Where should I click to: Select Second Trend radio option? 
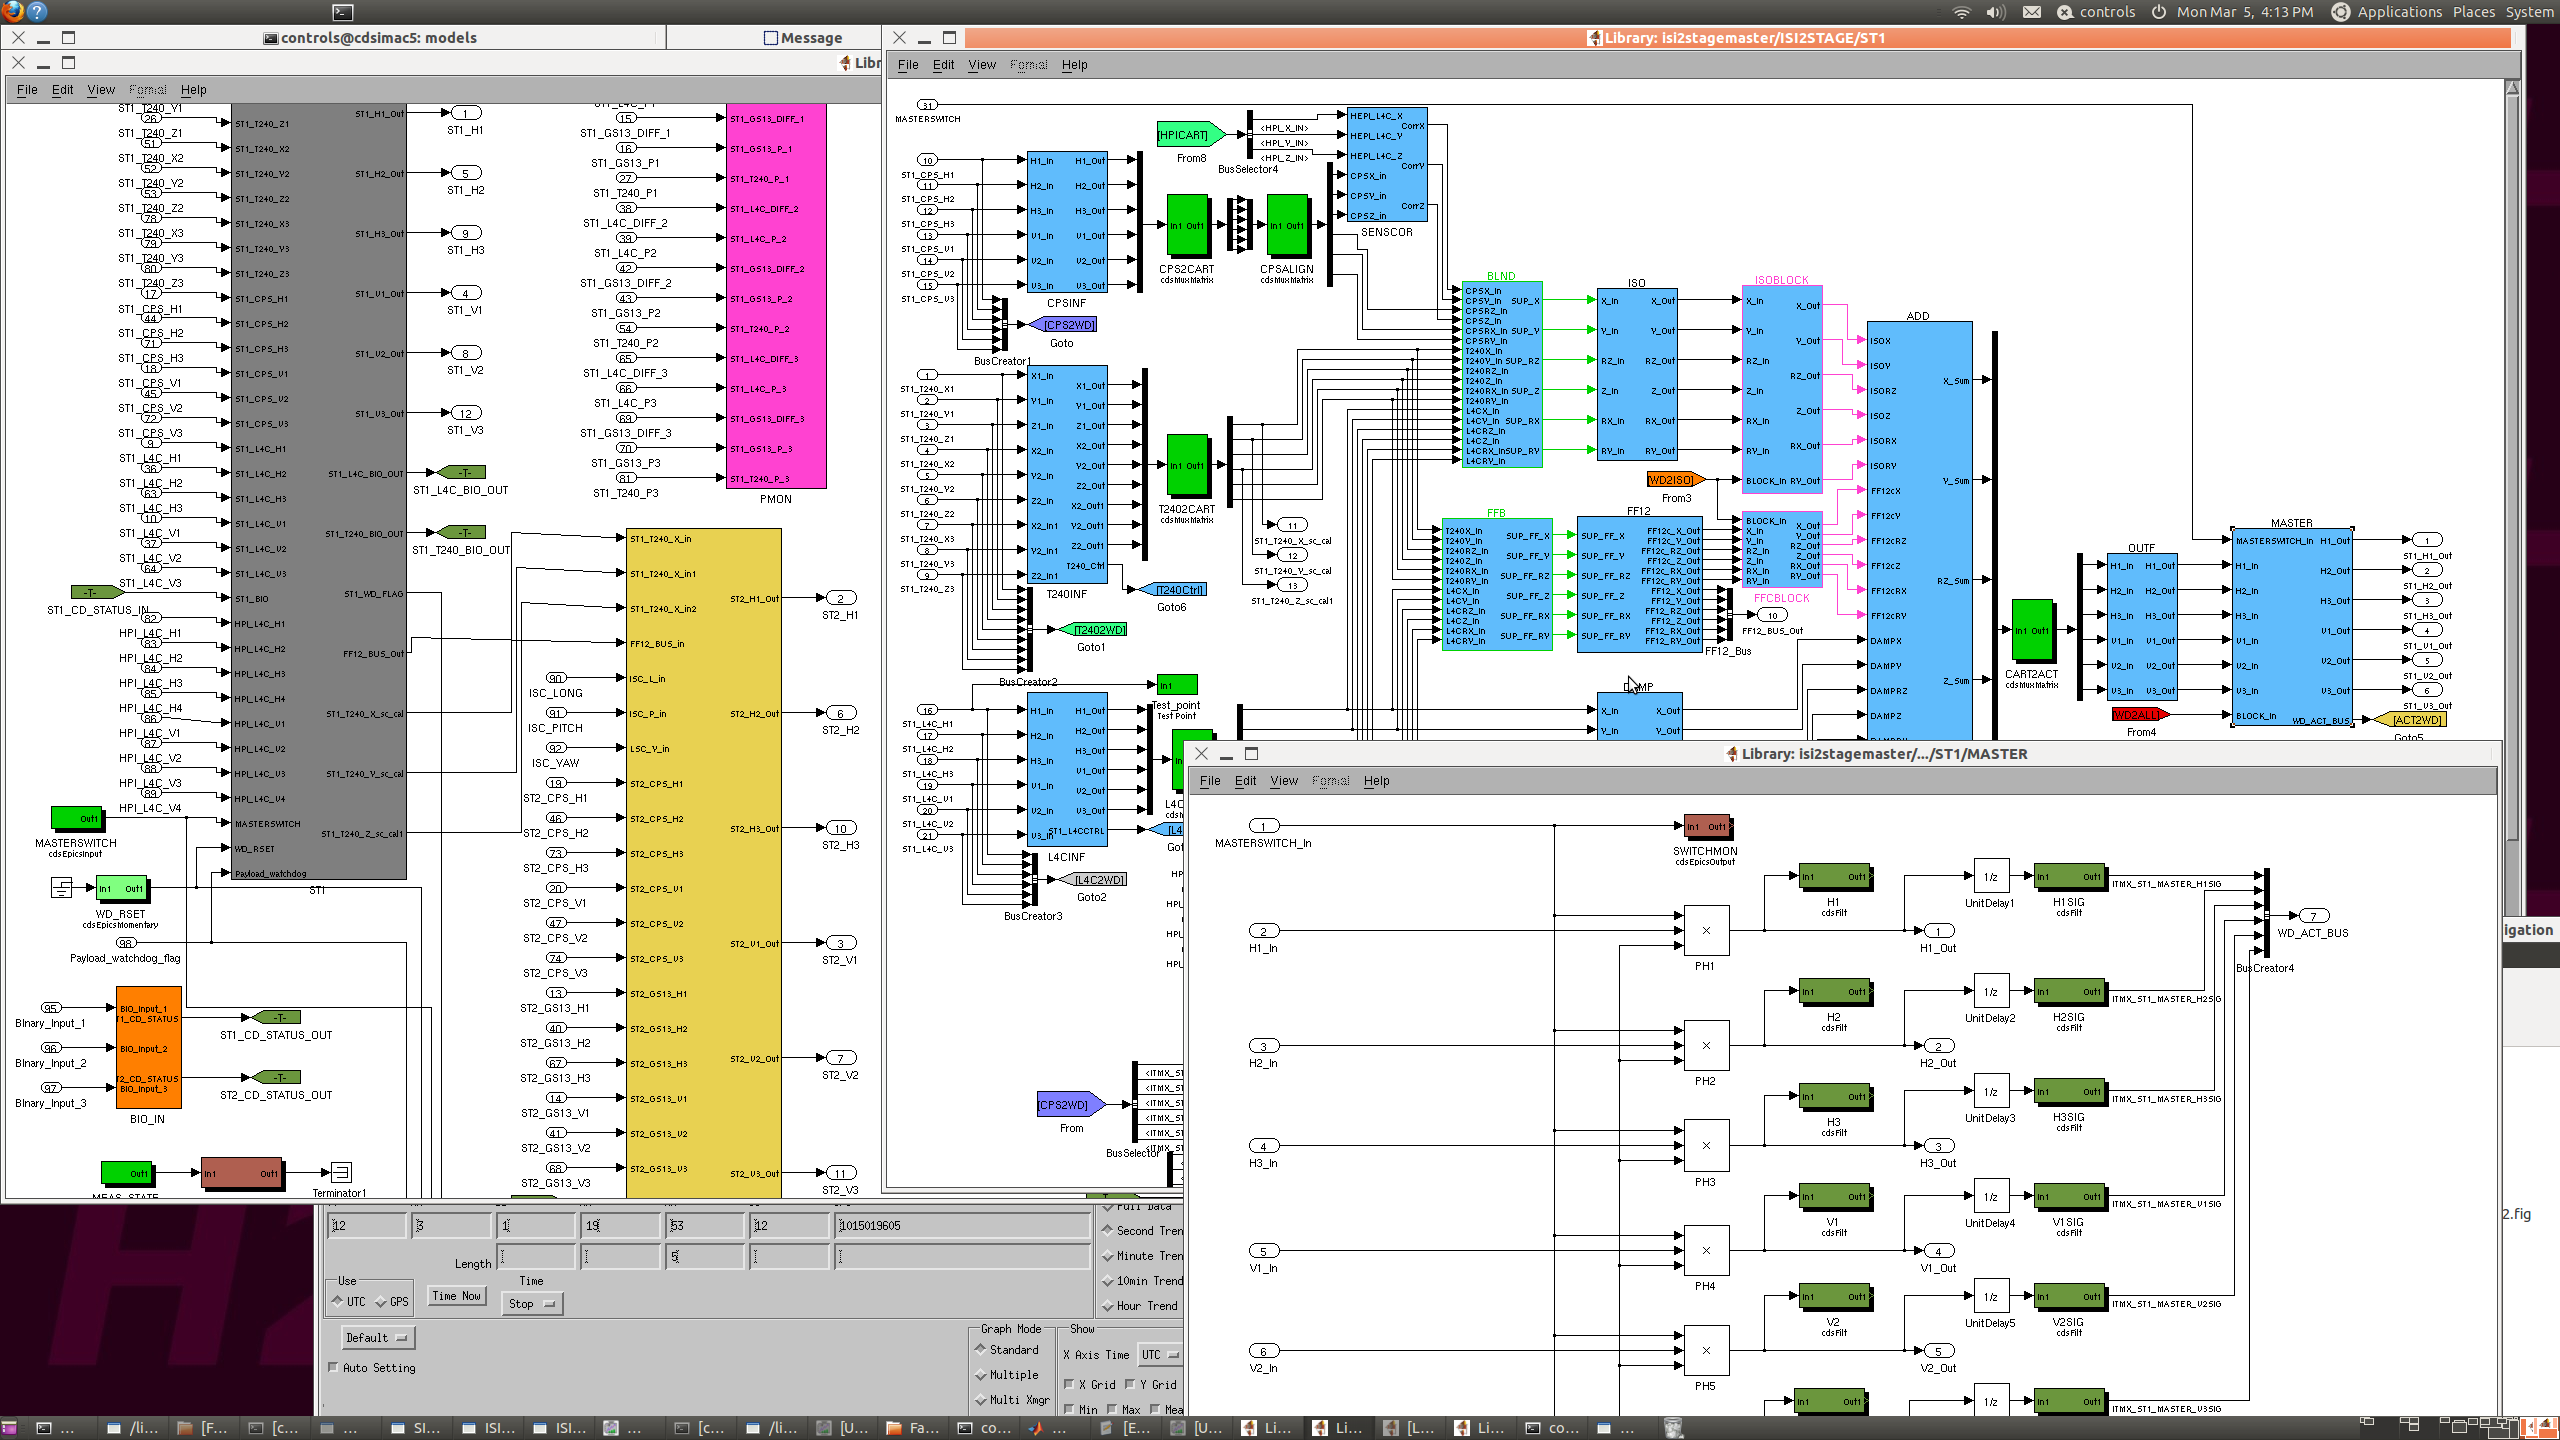tap(1142, 1231)
